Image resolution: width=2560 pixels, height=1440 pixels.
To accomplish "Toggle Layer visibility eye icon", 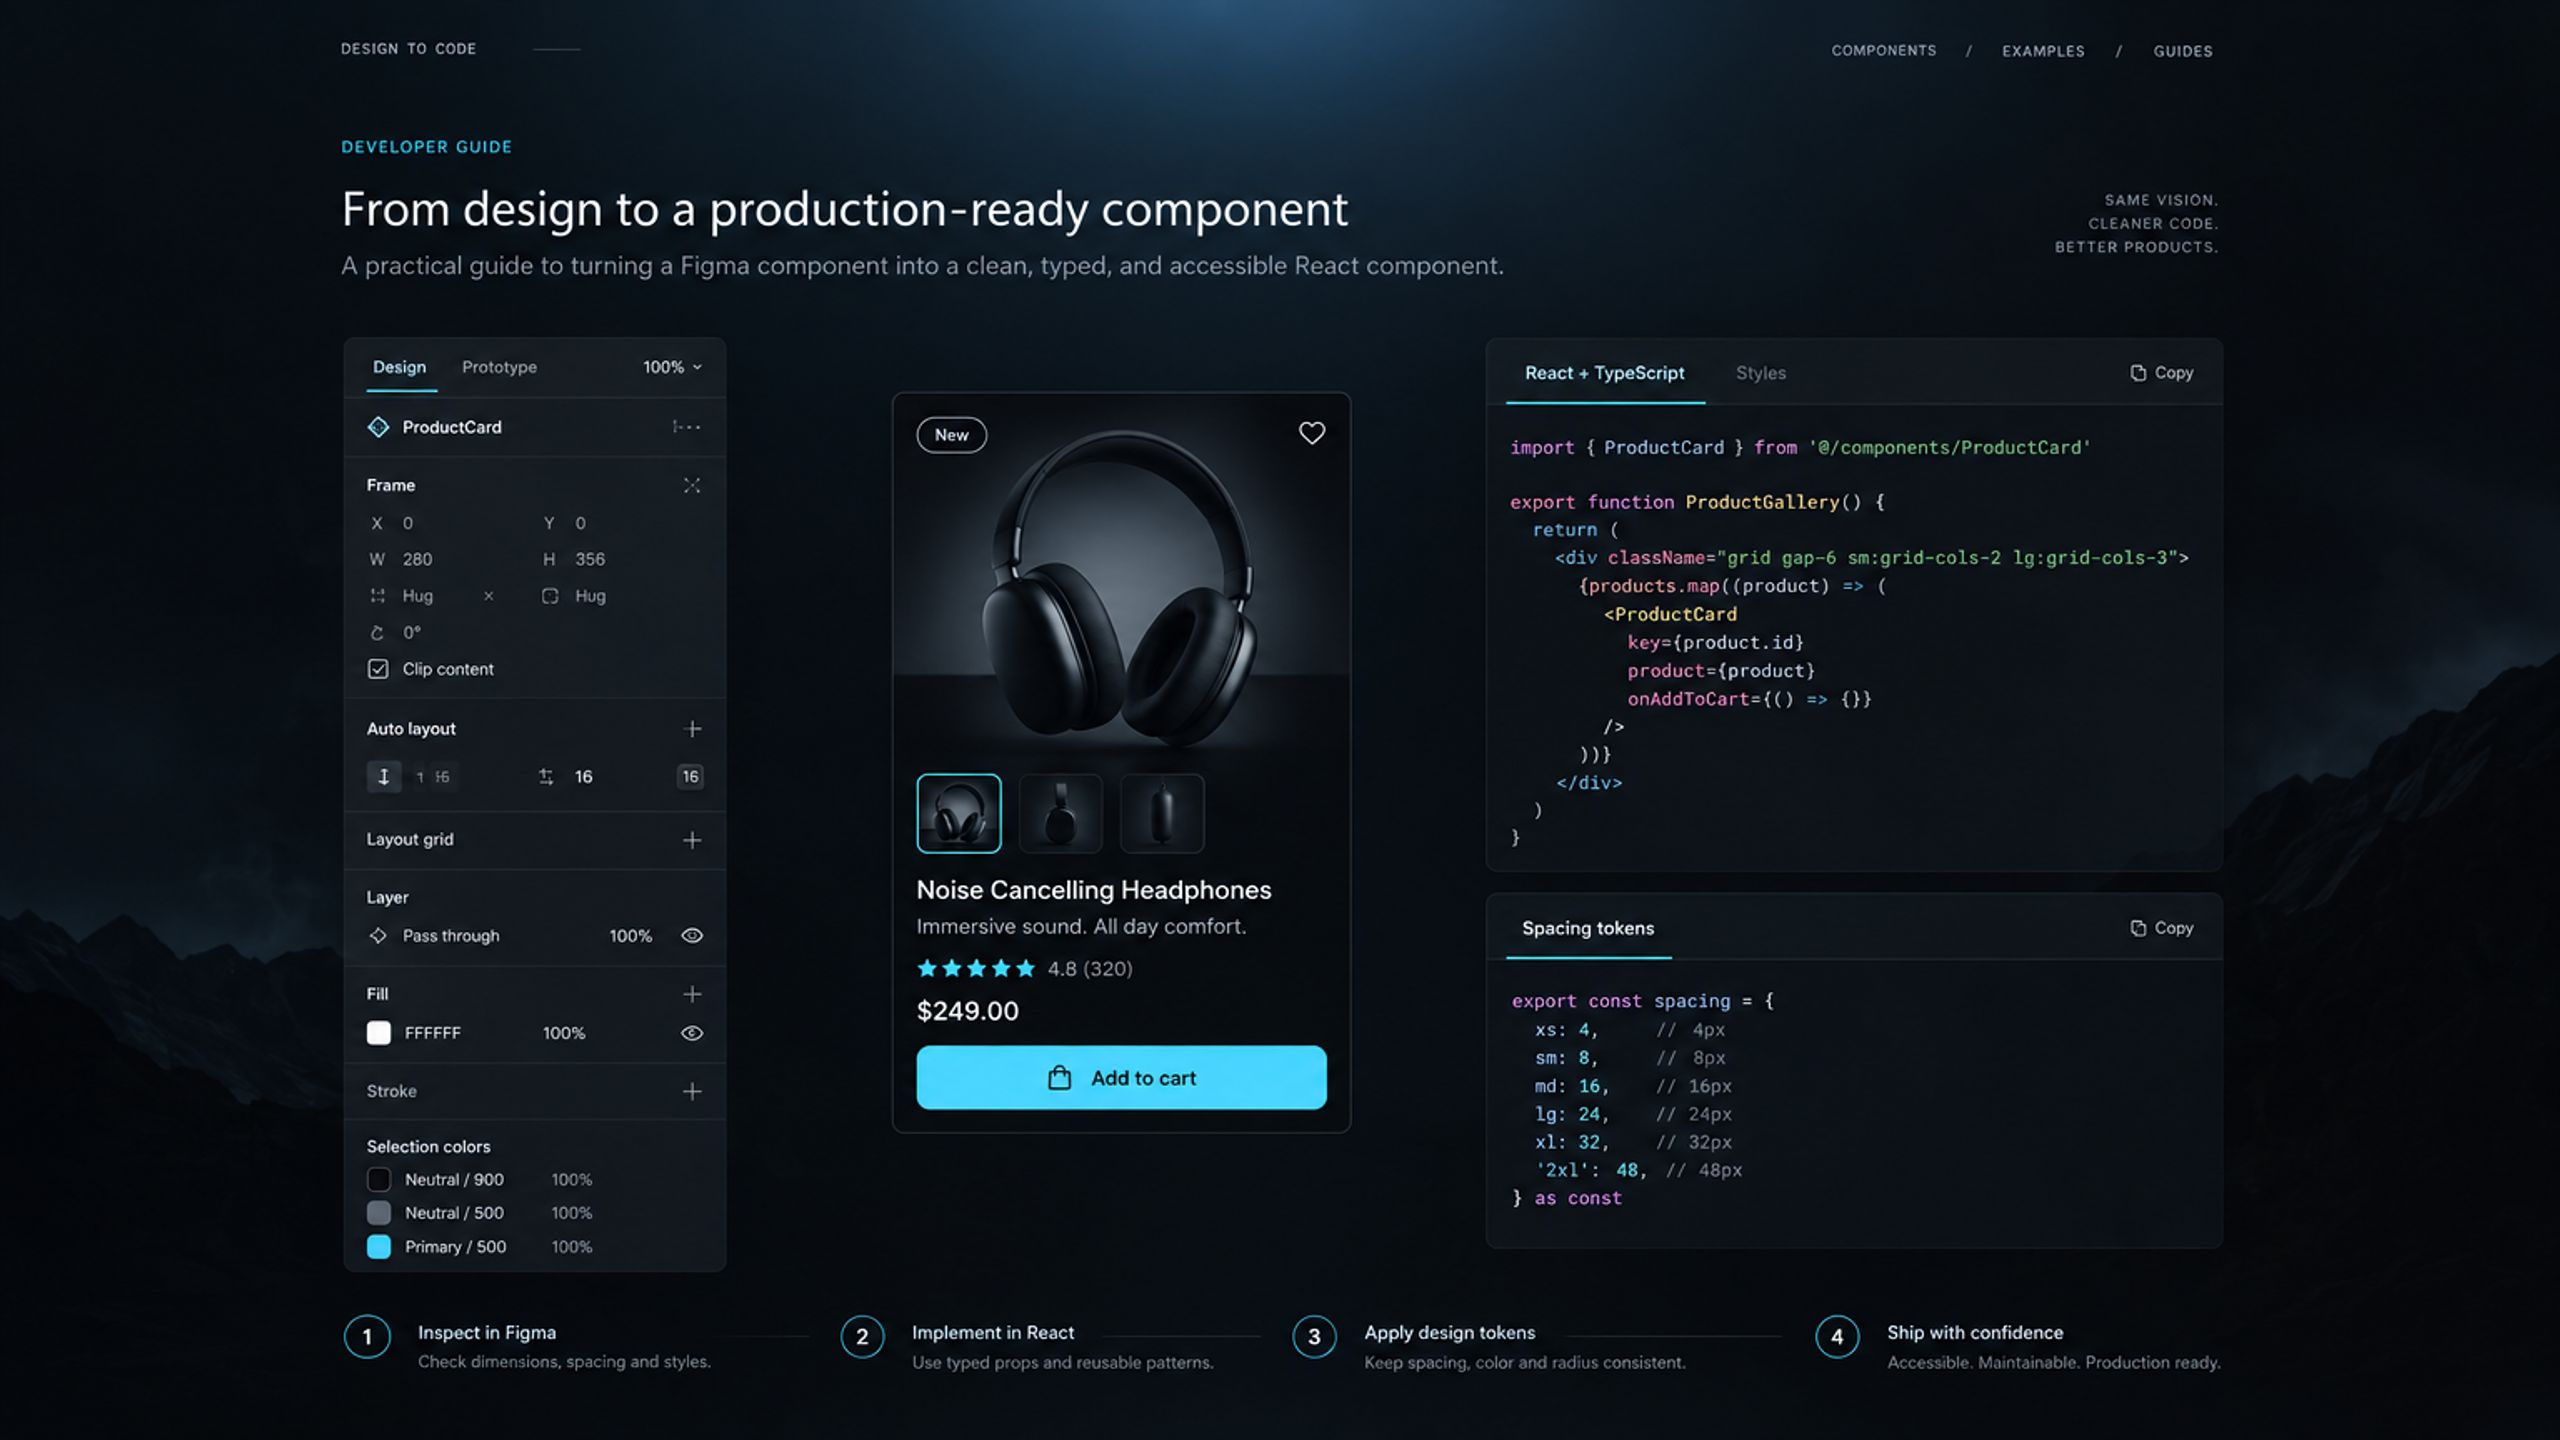I will coord(692,936).
